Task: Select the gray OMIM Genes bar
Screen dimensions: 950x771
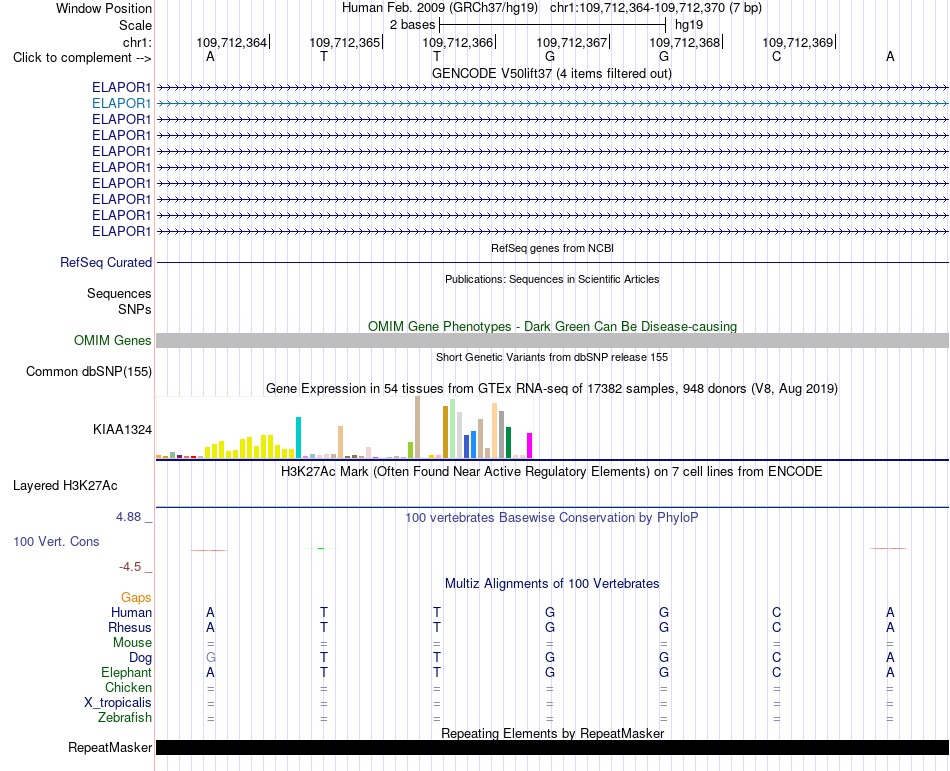Action: click(552, 340)
